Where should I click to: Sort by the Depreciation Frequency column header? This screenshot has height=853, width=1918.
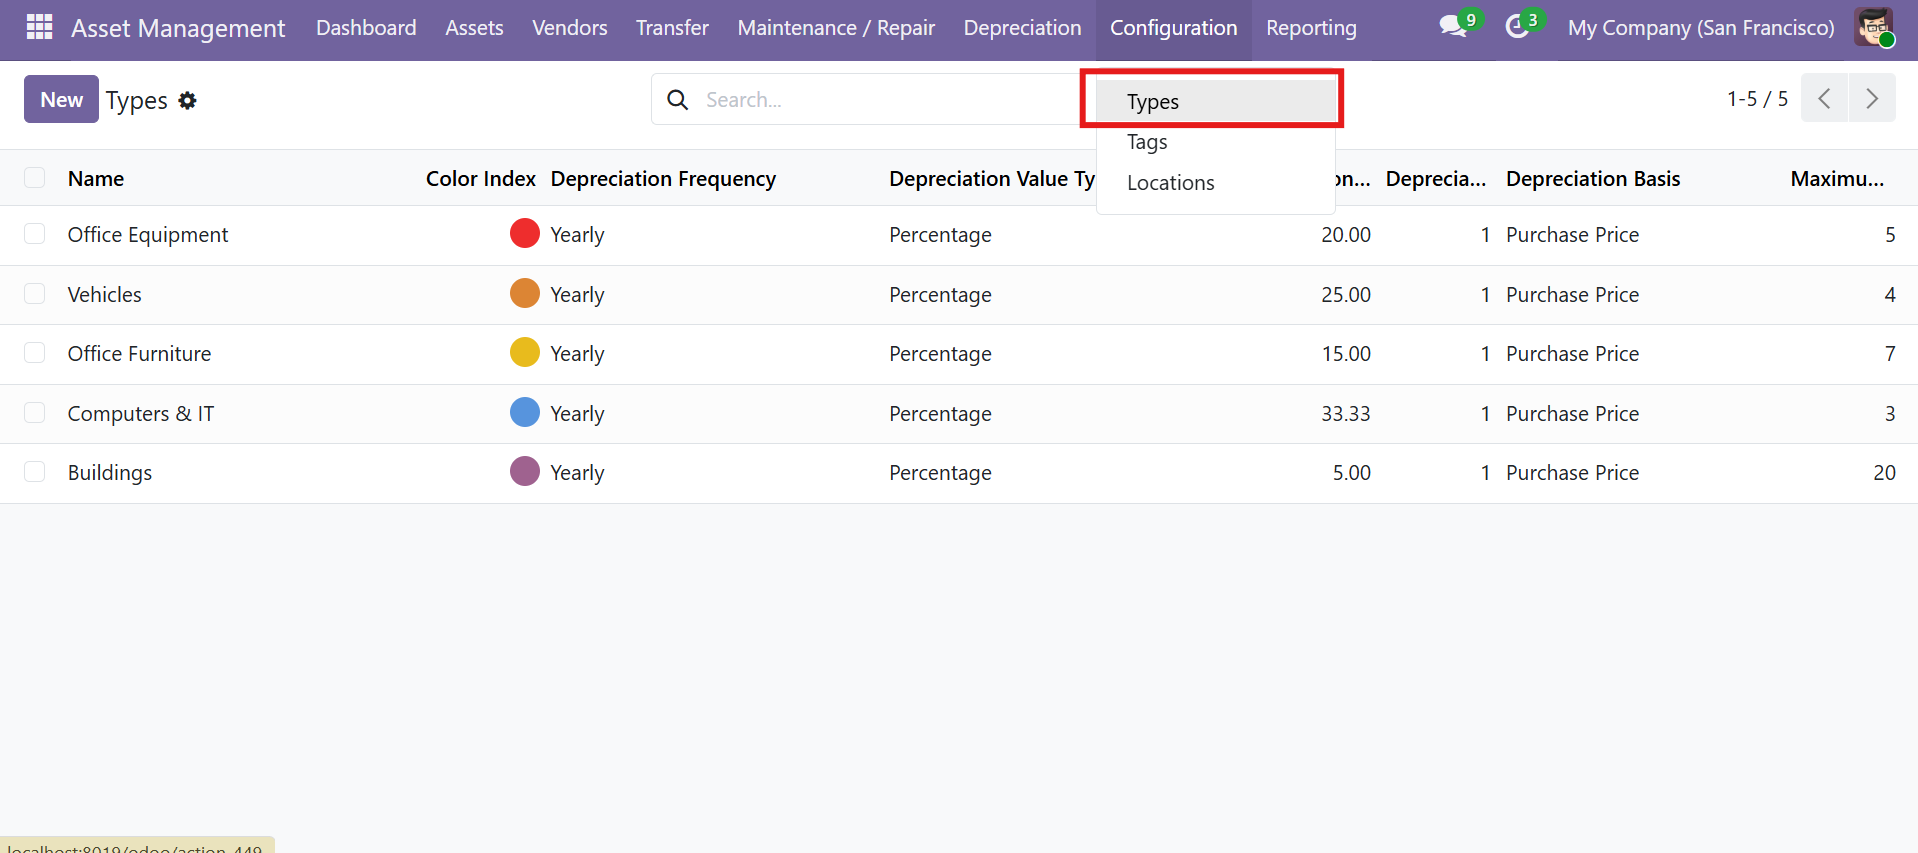[x=663, y=178]
